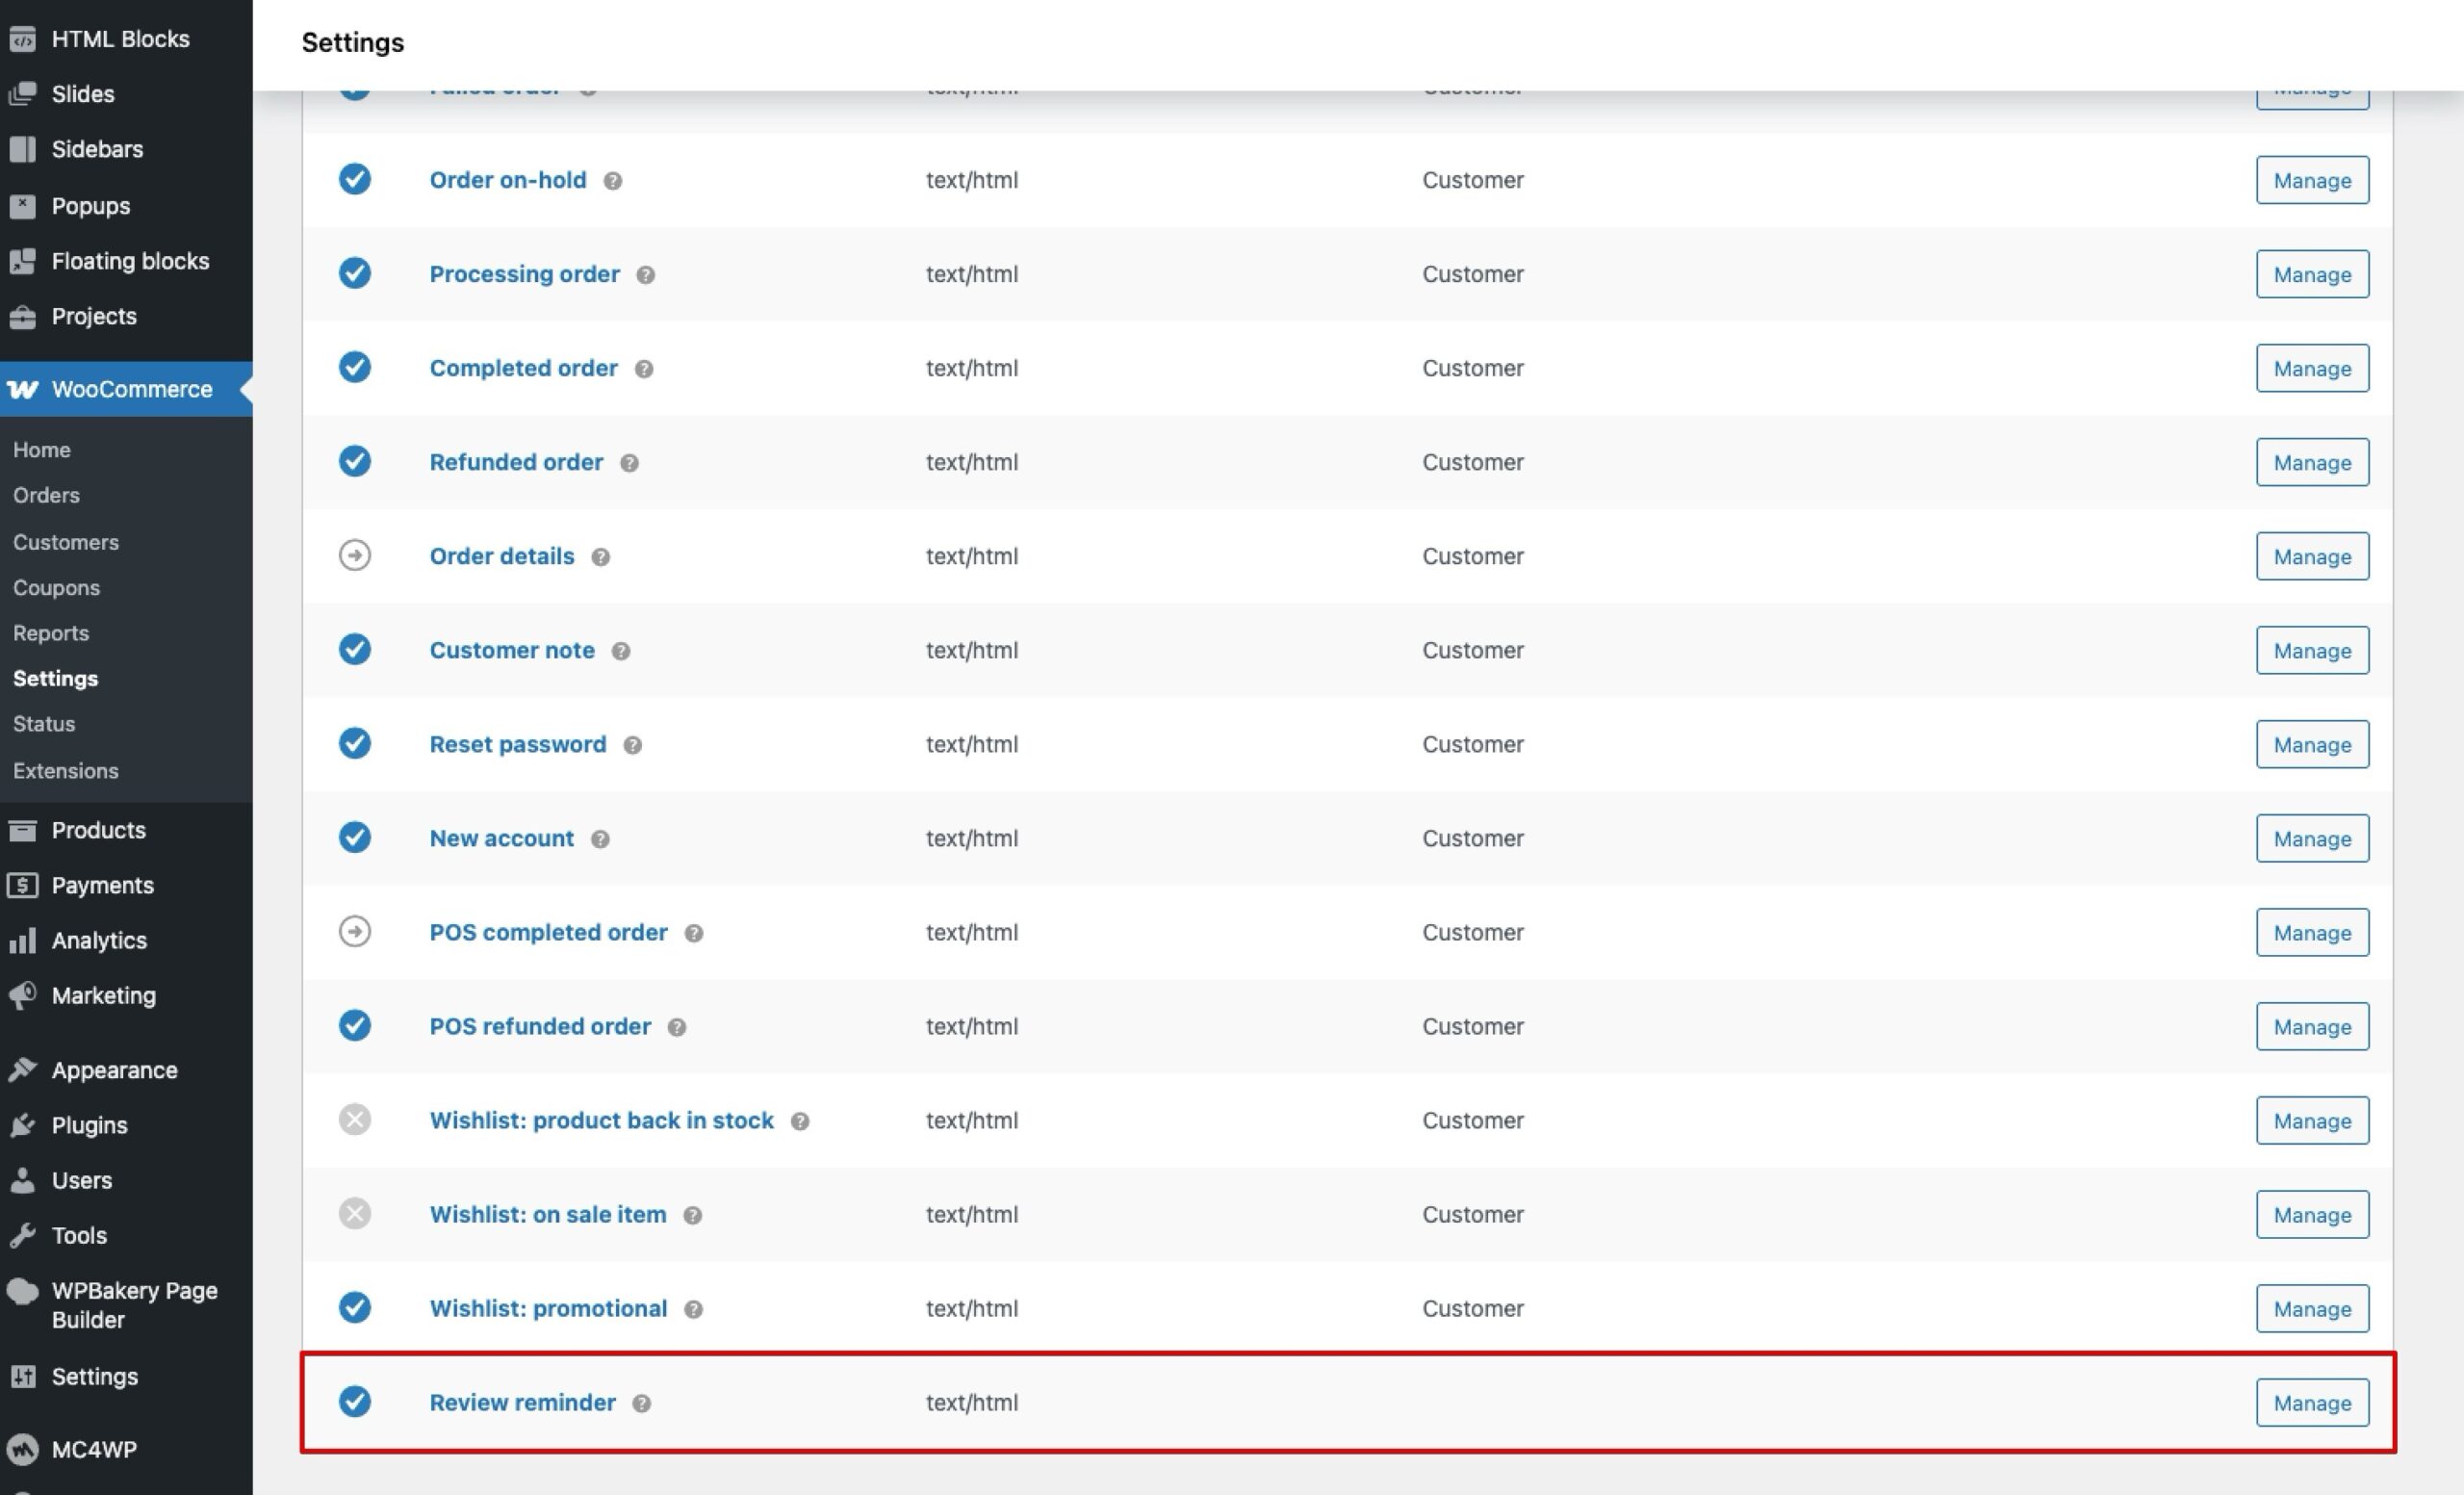Click Manage button for POS completed order

(2311, 932)
